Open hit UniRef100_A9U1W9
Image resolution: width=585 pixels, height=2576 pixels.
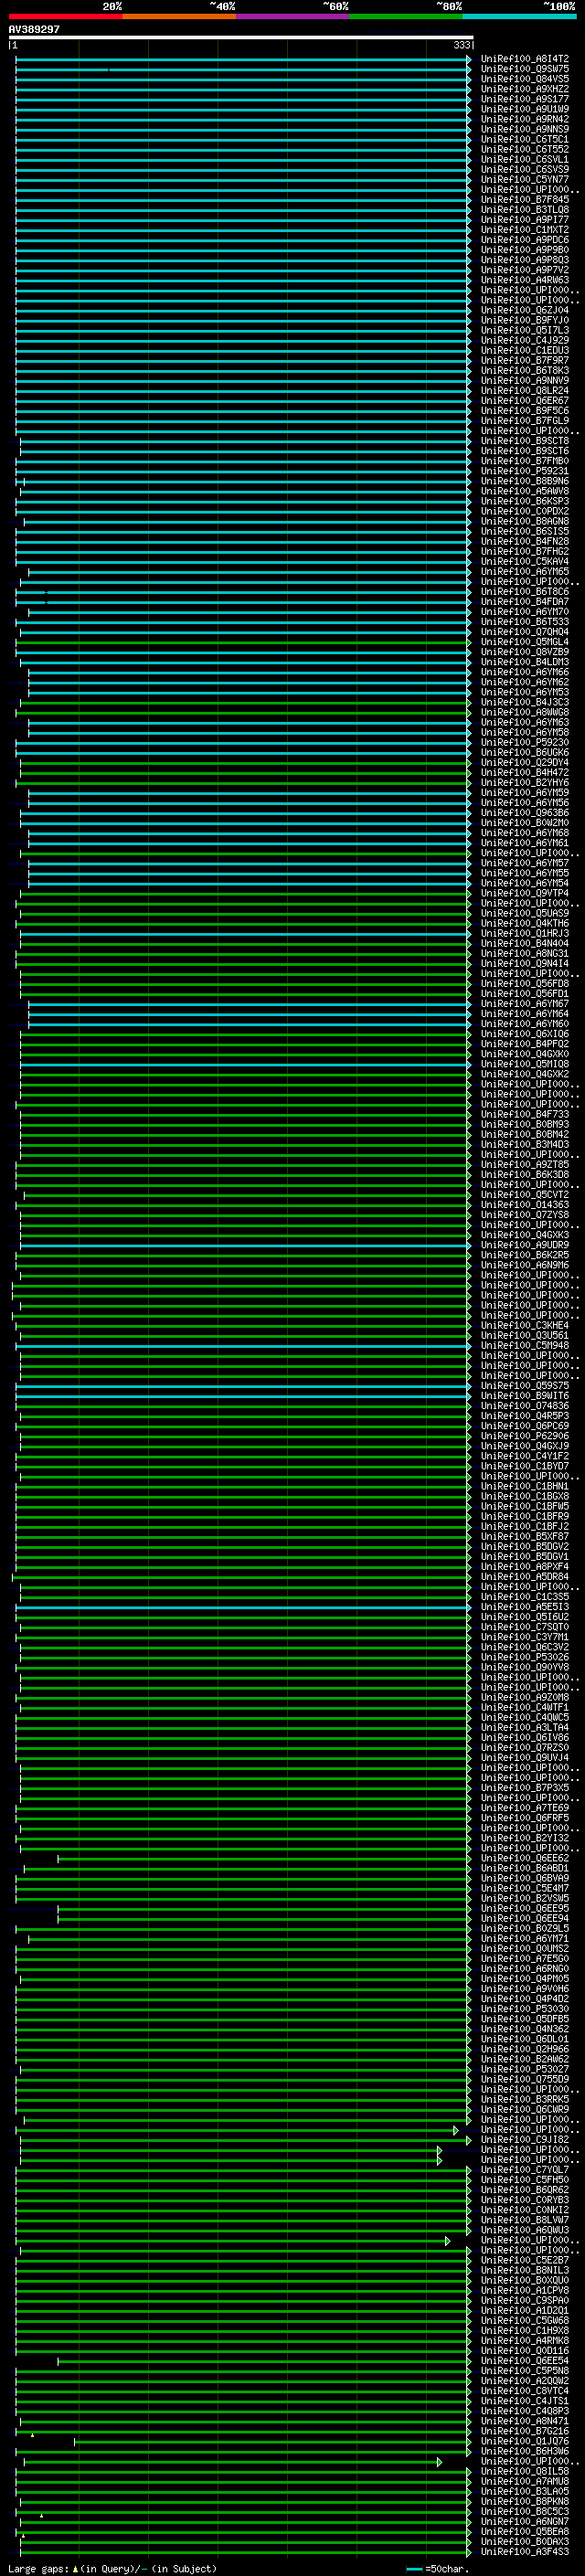(x=525, y=109)
